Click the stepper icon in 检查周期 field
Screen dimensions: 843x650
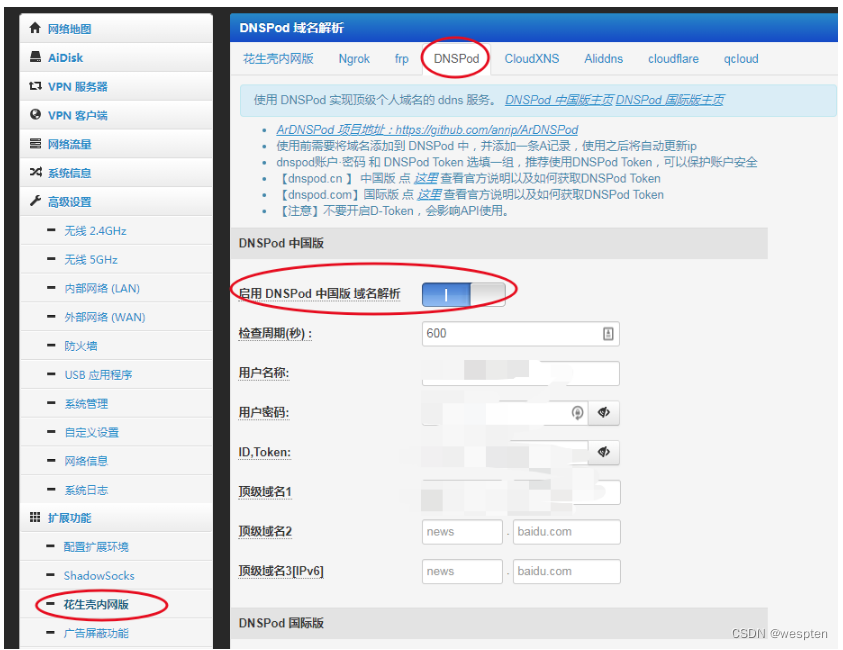point(608,334)
